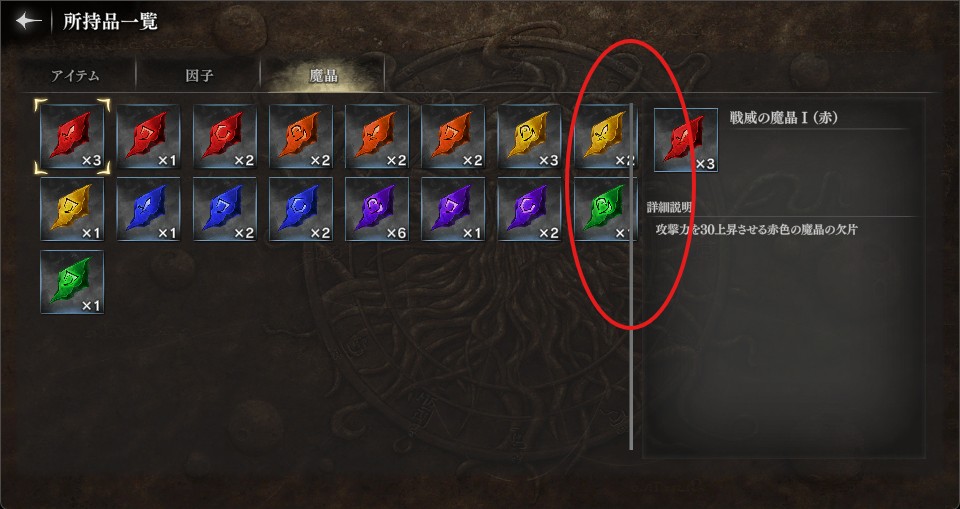Select the red crystal with ×3 count

(x=72, y=137)
